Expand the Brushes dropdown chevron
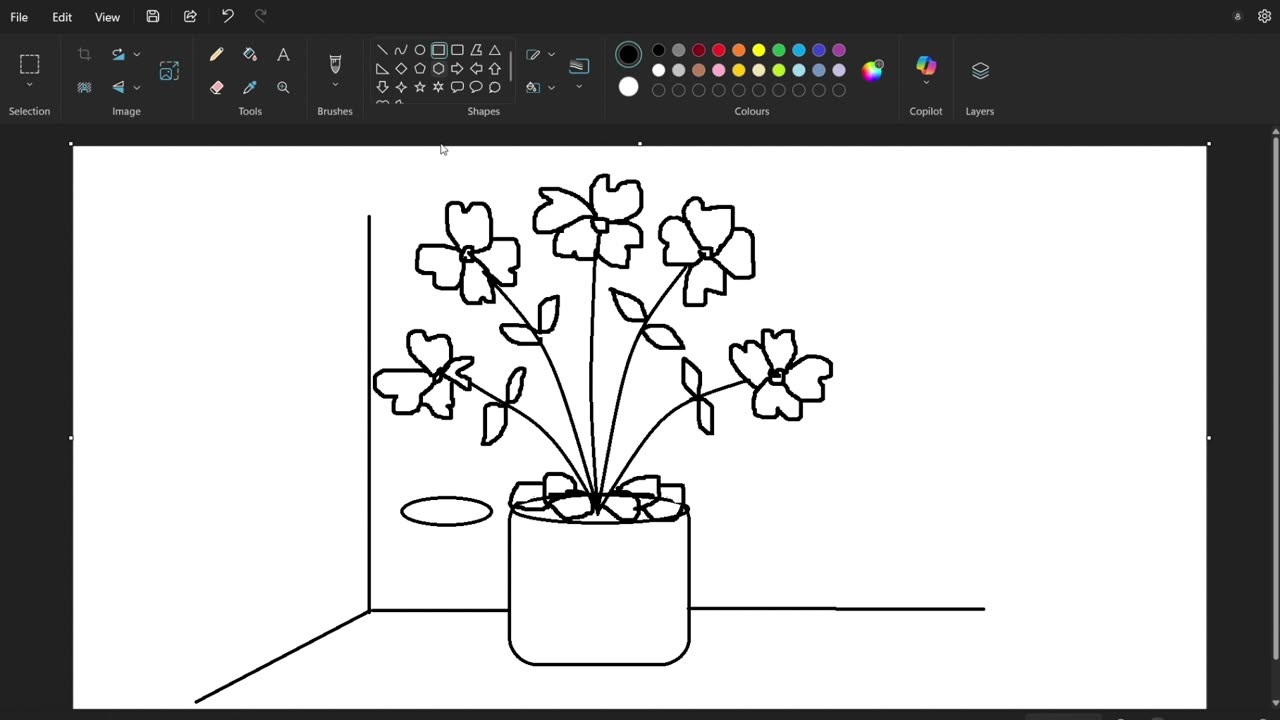Viewport: 1280px width, 720px height. [335, 86]
